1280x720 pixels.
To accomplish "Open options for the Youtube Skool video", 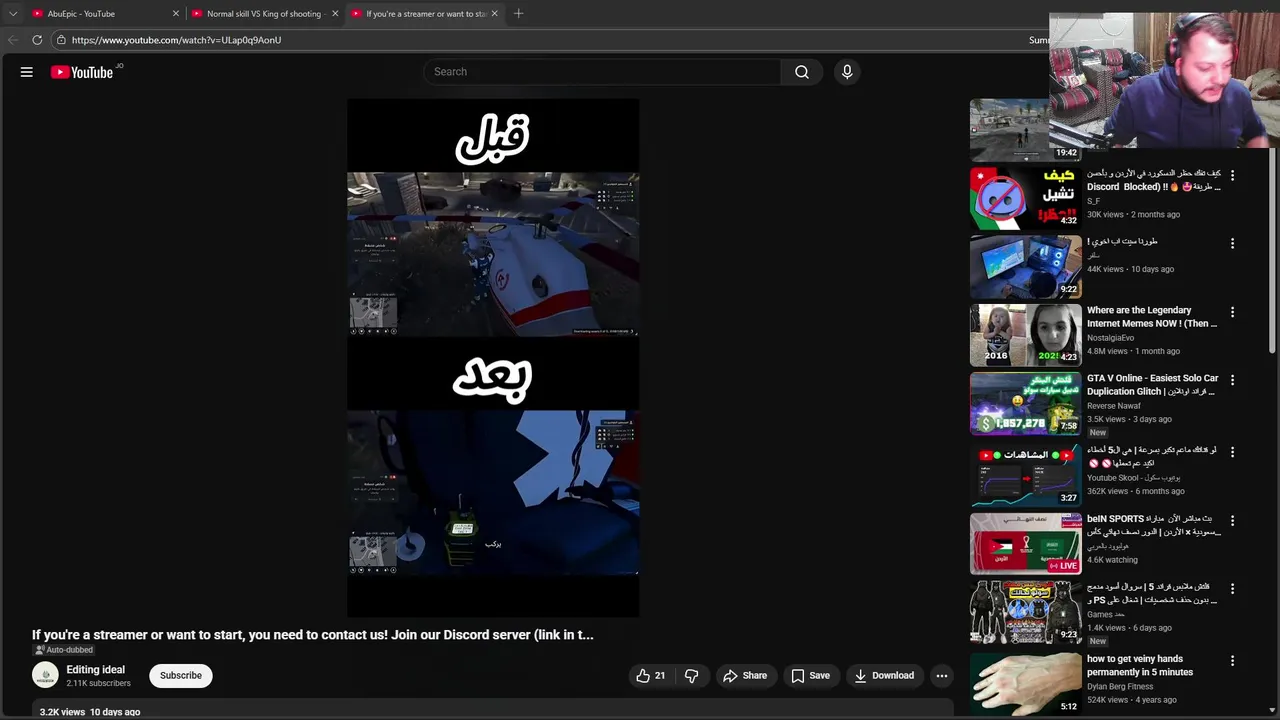I will 1232,452.
